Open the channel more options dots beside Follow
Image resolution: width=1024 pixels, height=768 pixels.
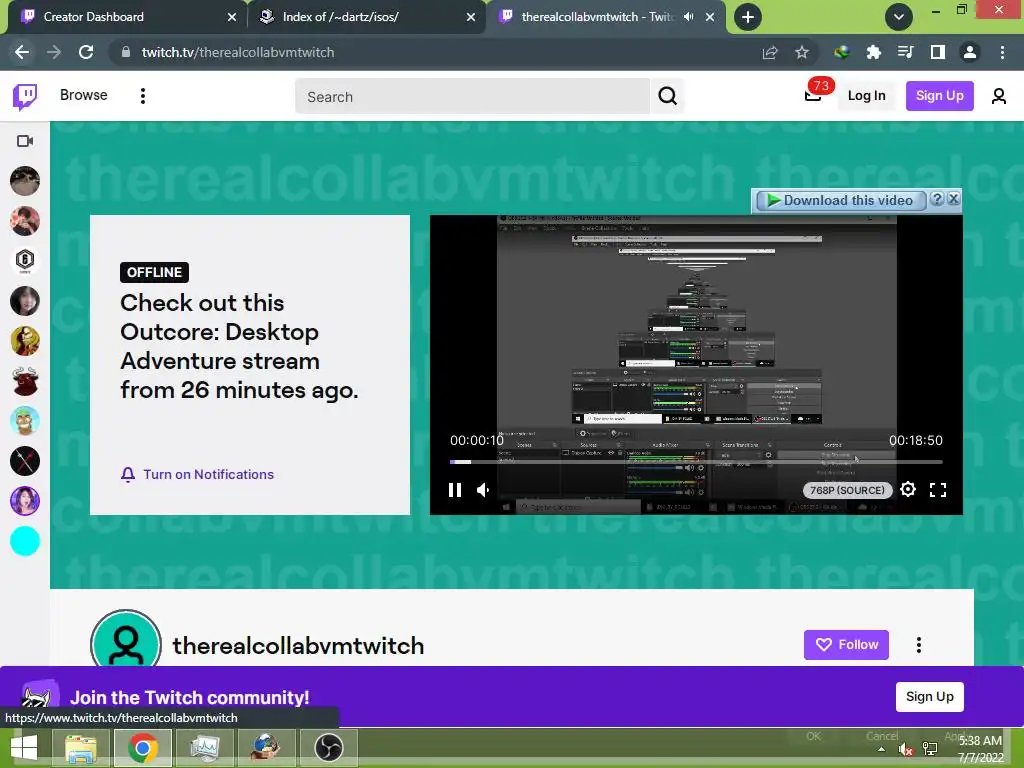[919, 645]
